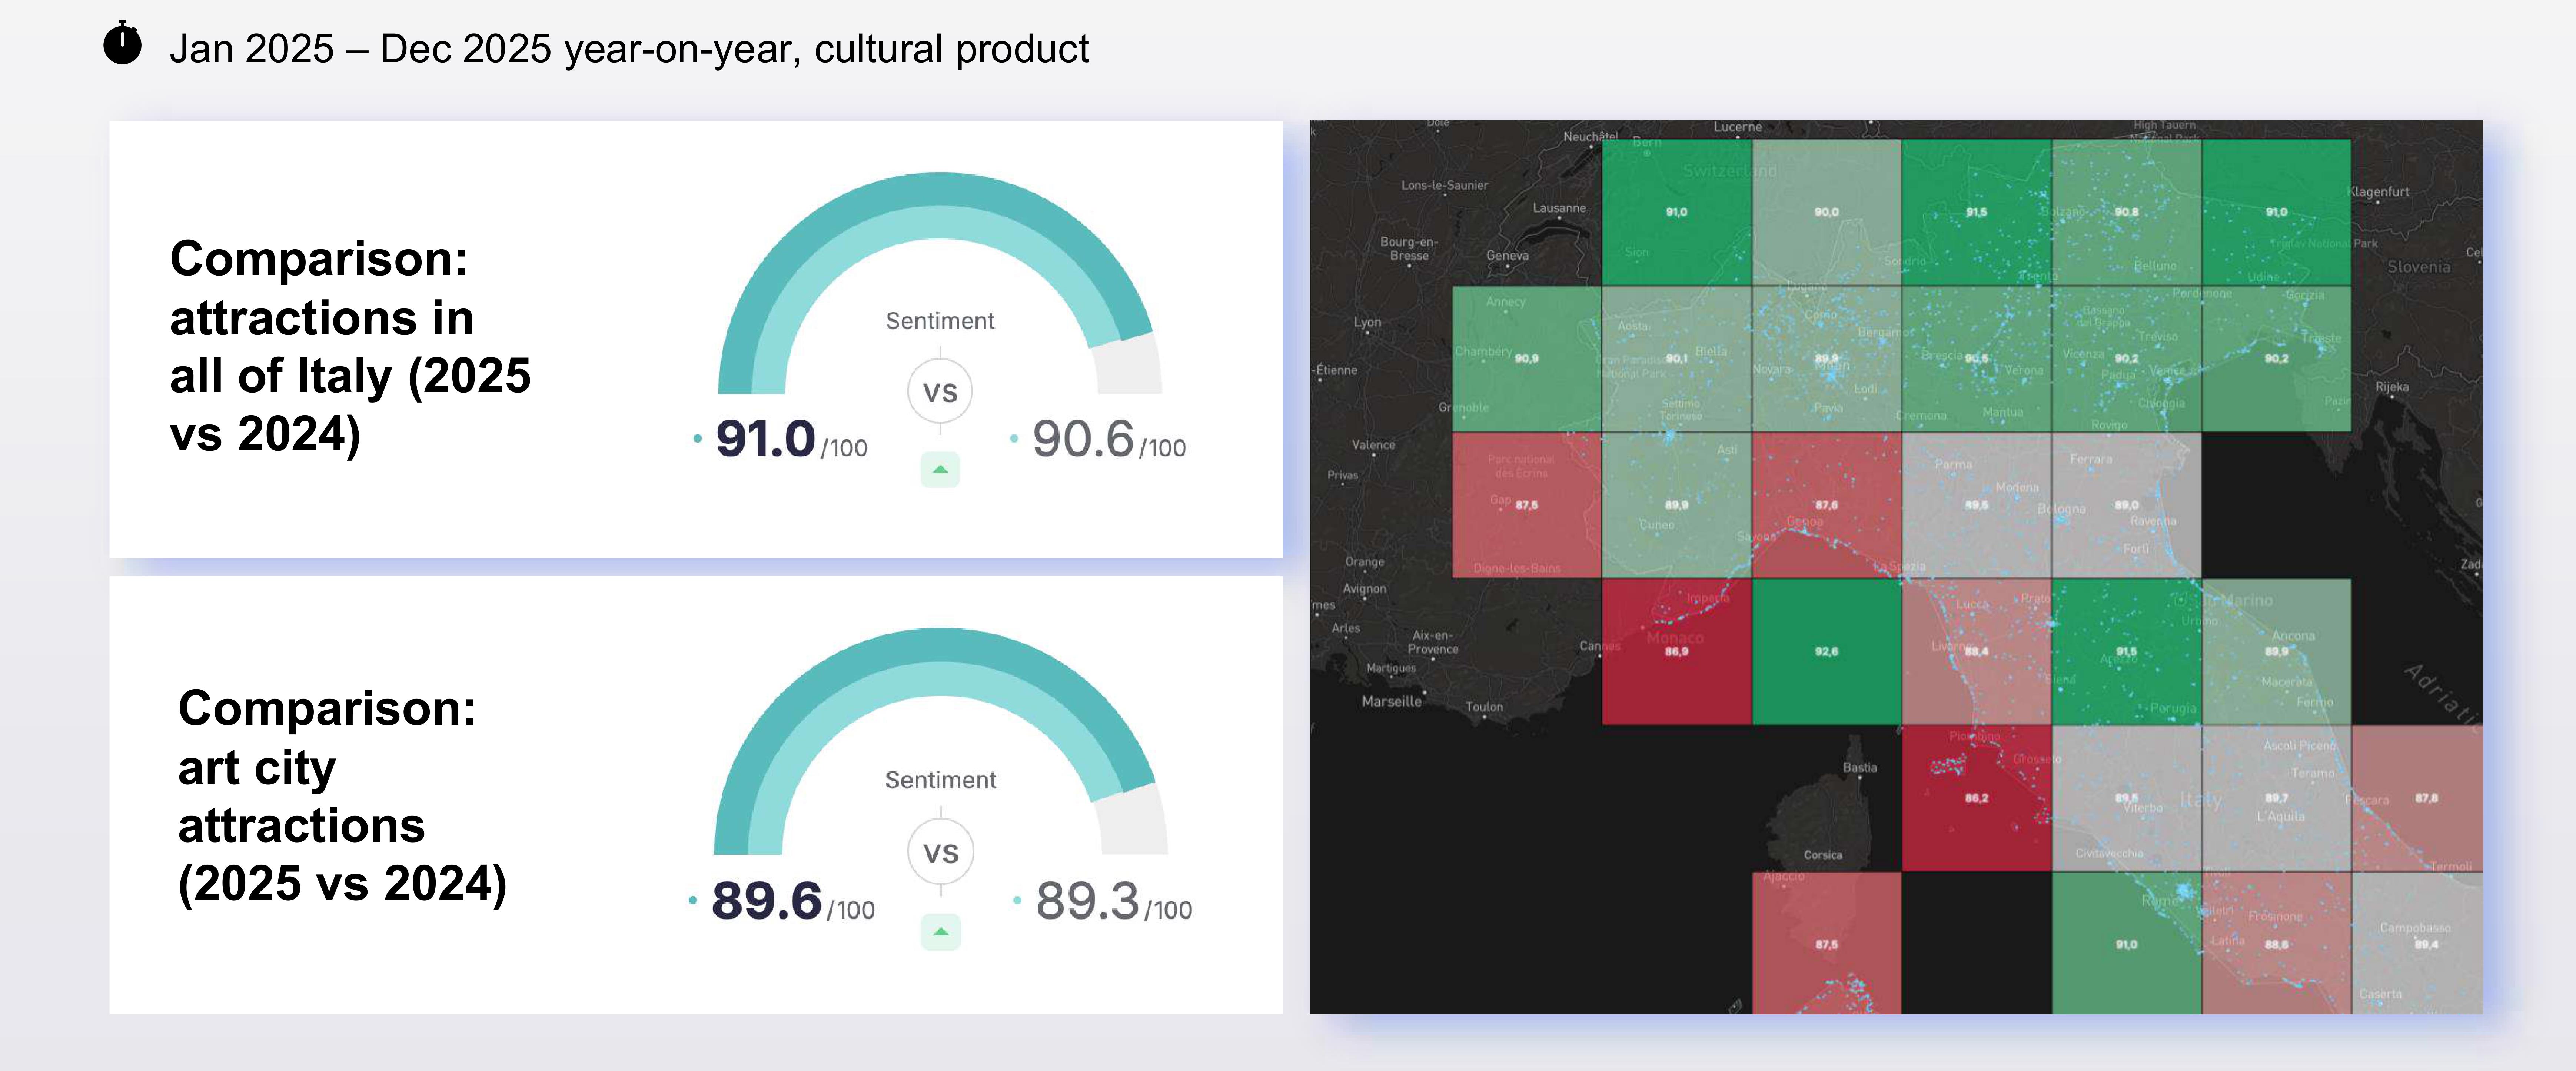Select the art city sentiment gauge arc

[x=940, y=741]
